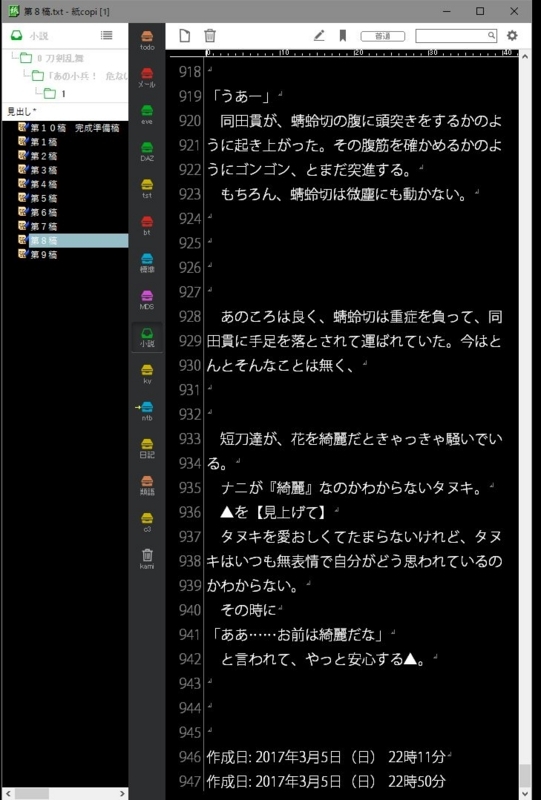541x800 pixels.
Task: Click text ▲を【見上げて】 on line 936
Action: (x=274, y=512)
